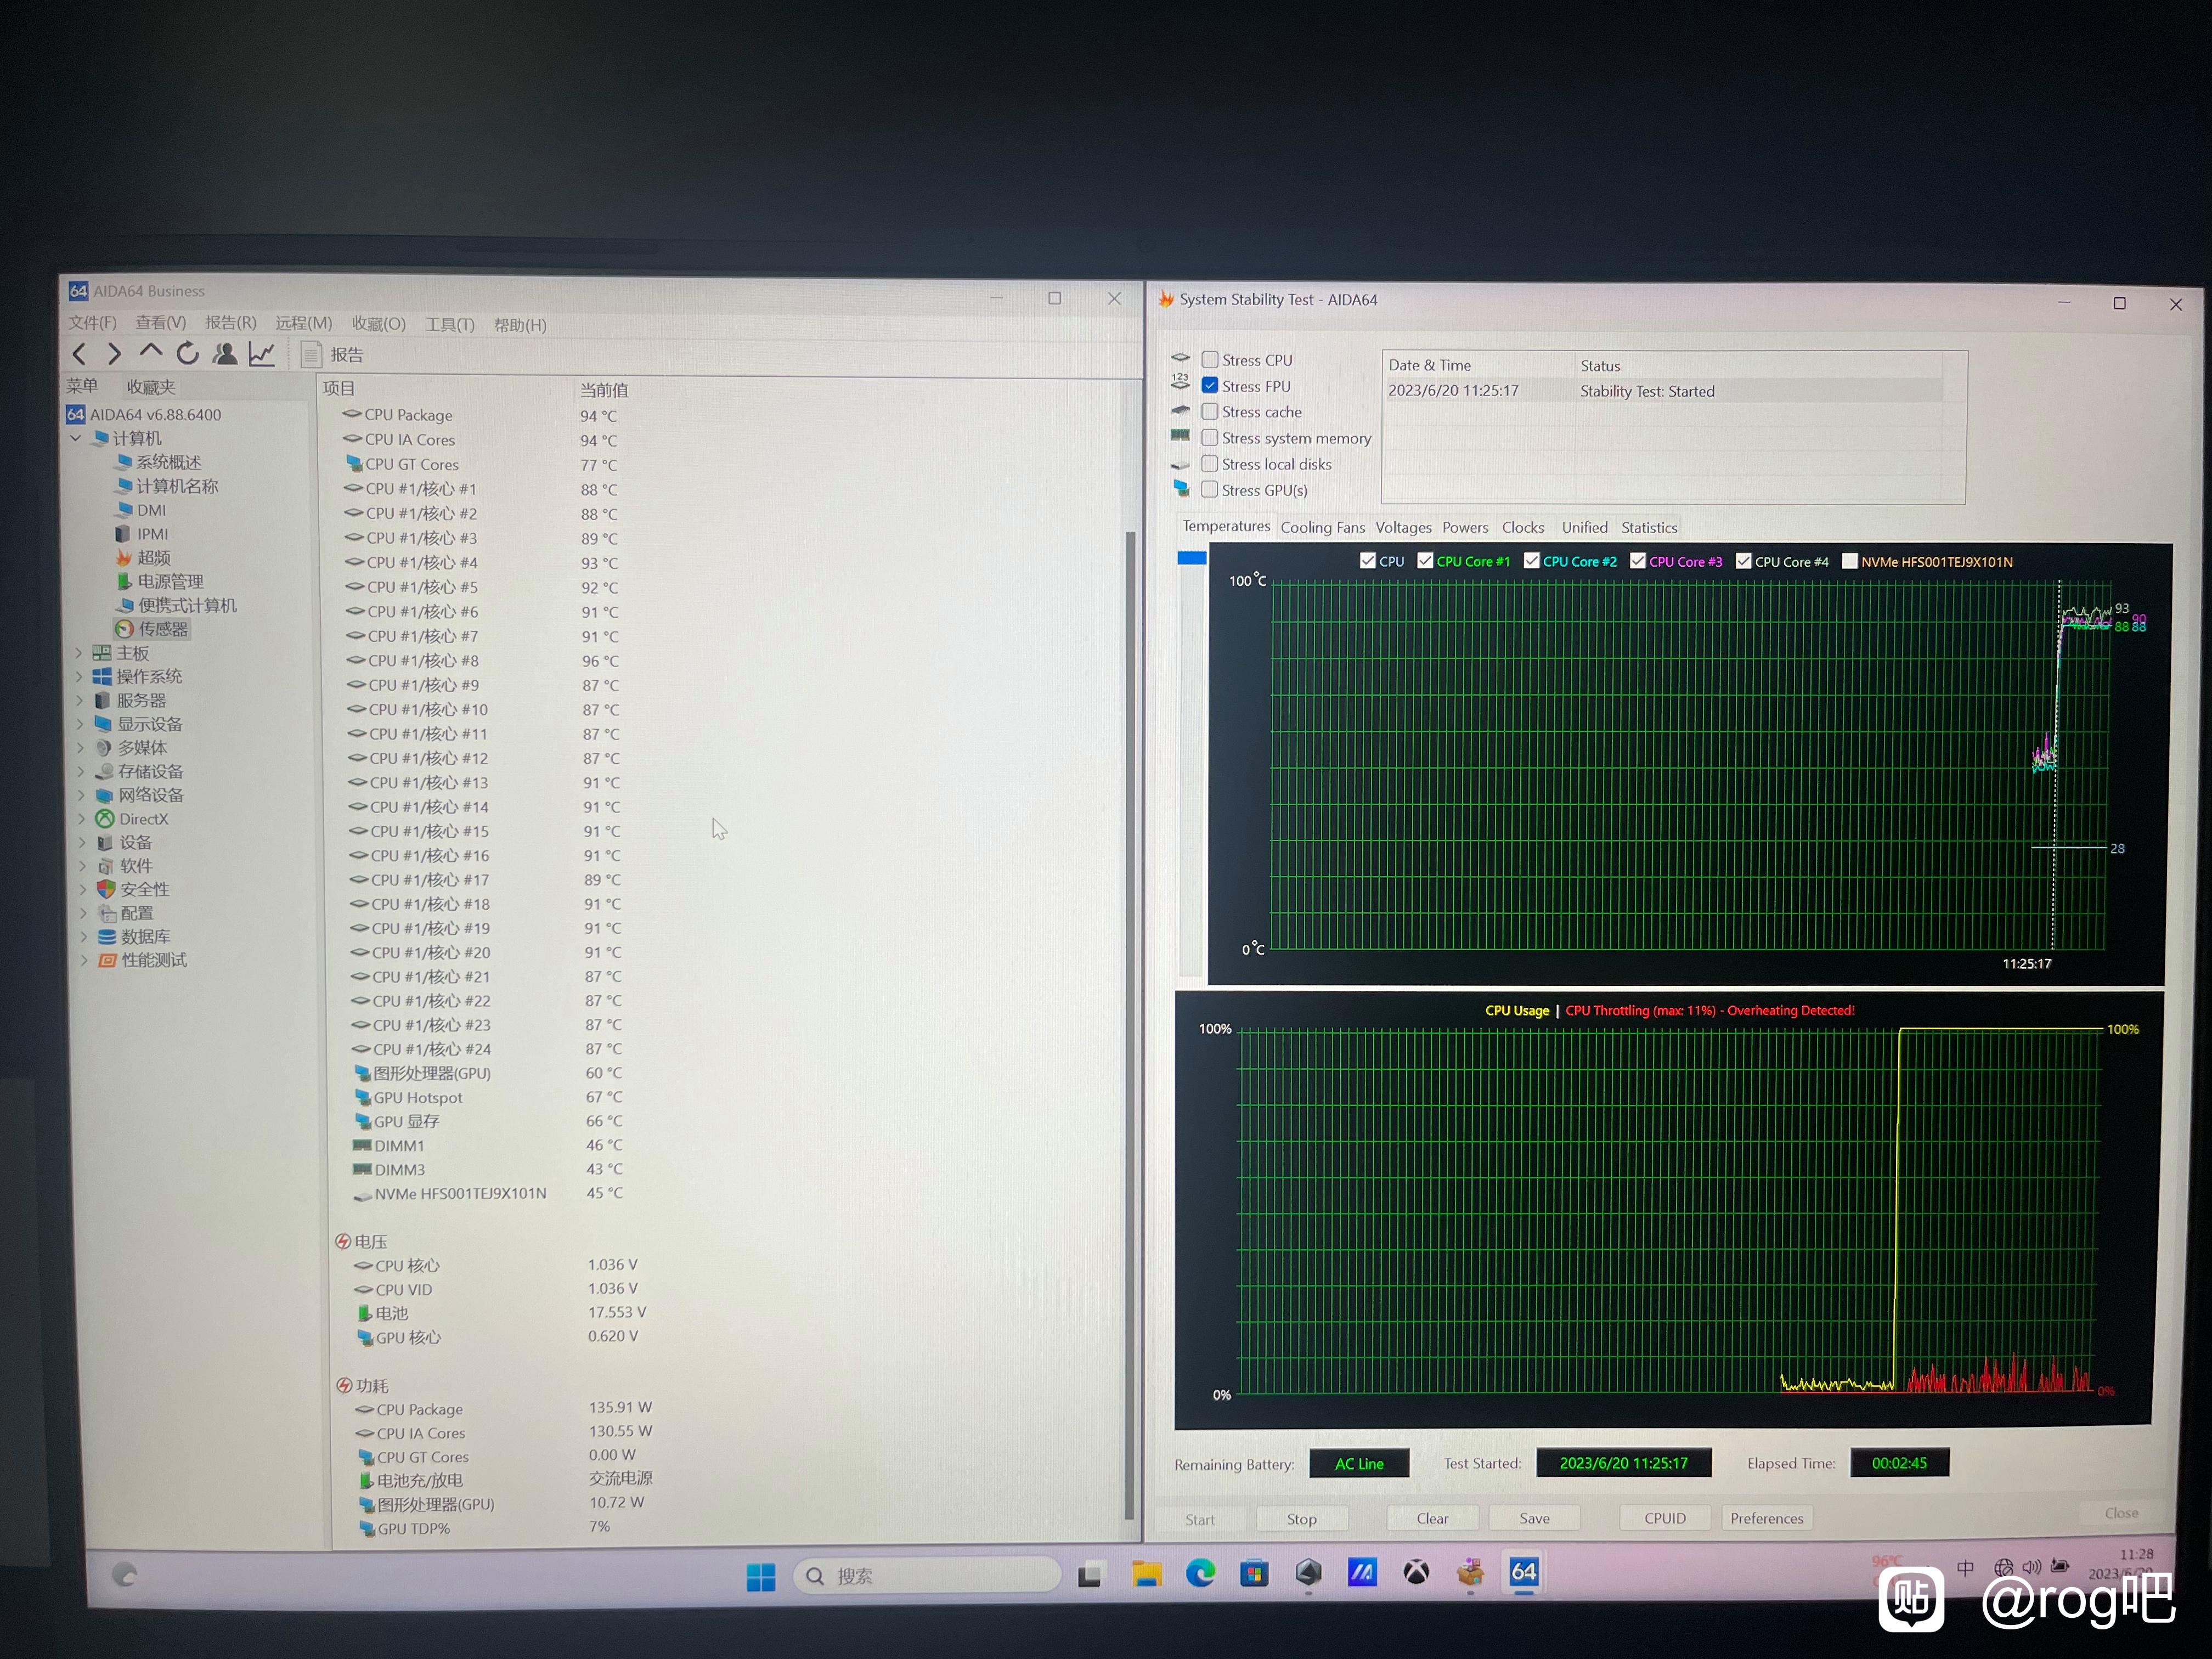This screenshot has width=2212, height=1659.
Task: Enable Stress system memory checkbox
Action: (x=1210, y=437)
